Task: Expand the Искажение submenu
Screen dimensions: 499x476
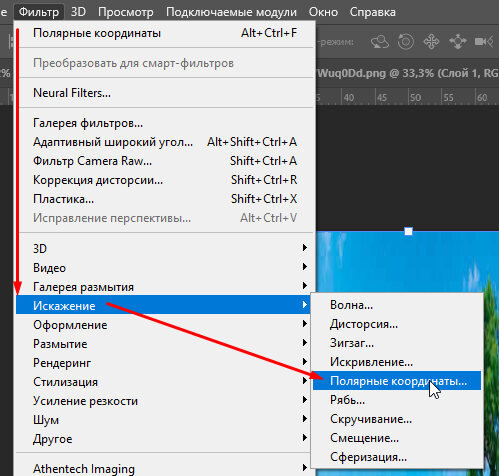Action: (163, 305)
